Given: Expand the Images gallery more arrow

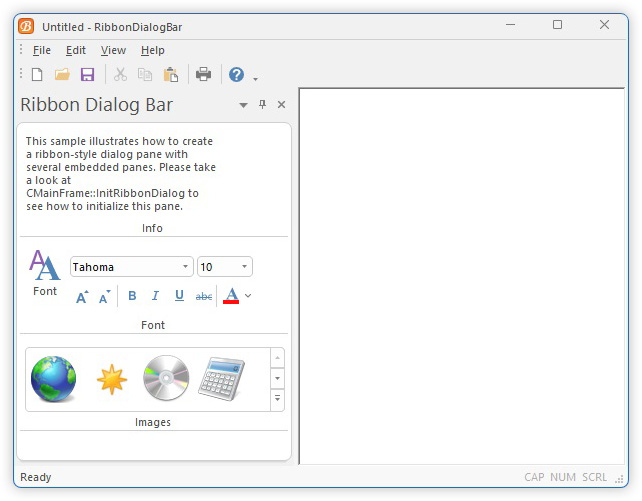Looking at the screenshot, I should coord(277,400).
